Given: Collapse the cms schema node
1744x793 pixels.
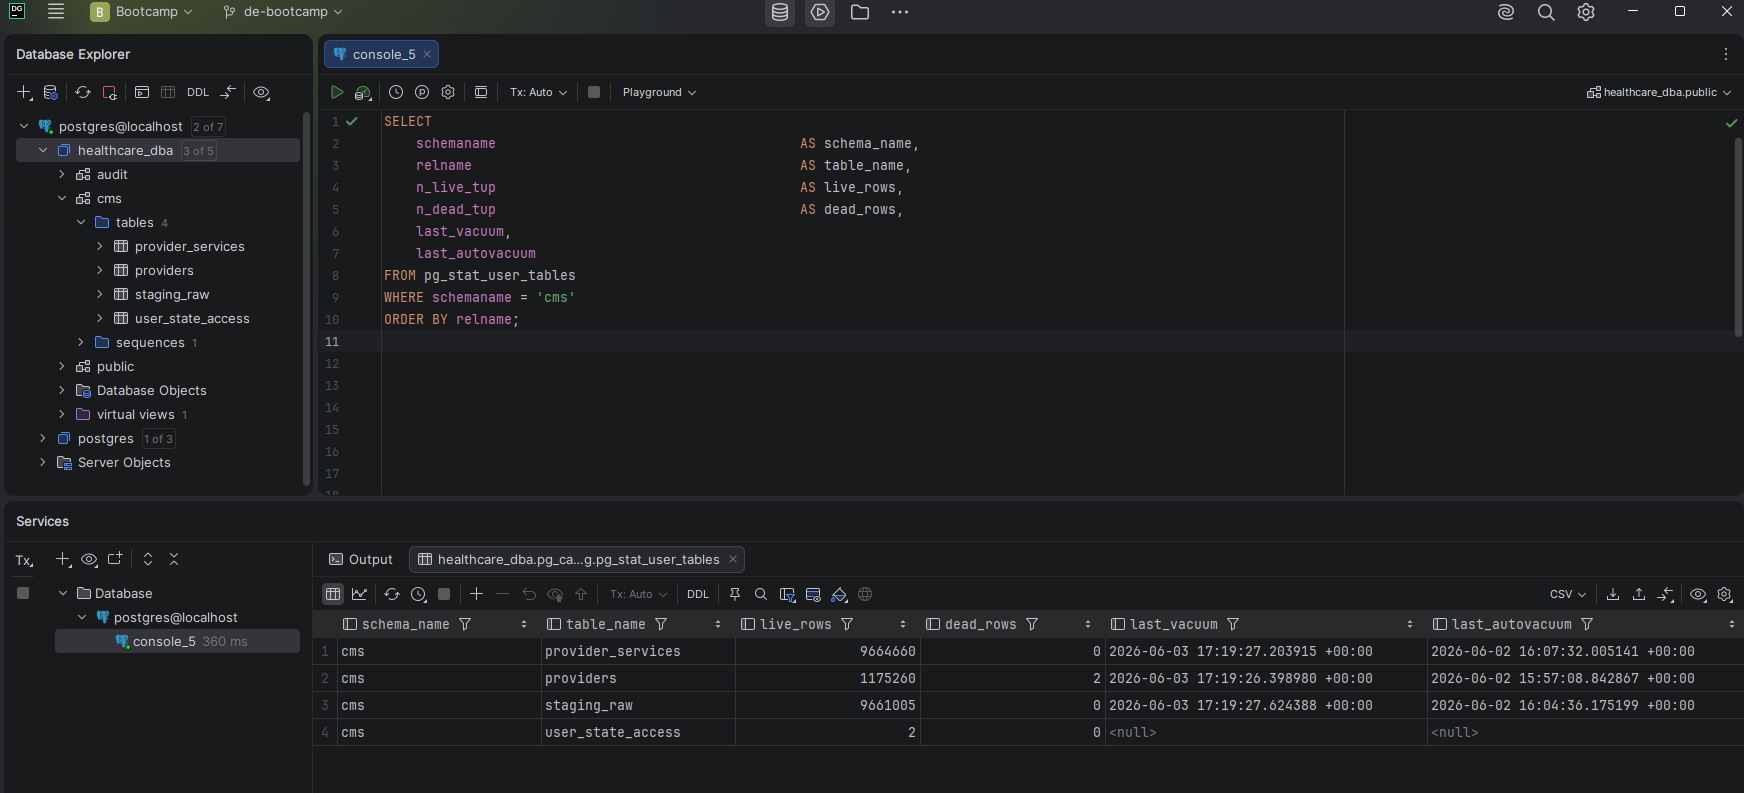Looking at the screenshot, I should (x=62, y=198).
